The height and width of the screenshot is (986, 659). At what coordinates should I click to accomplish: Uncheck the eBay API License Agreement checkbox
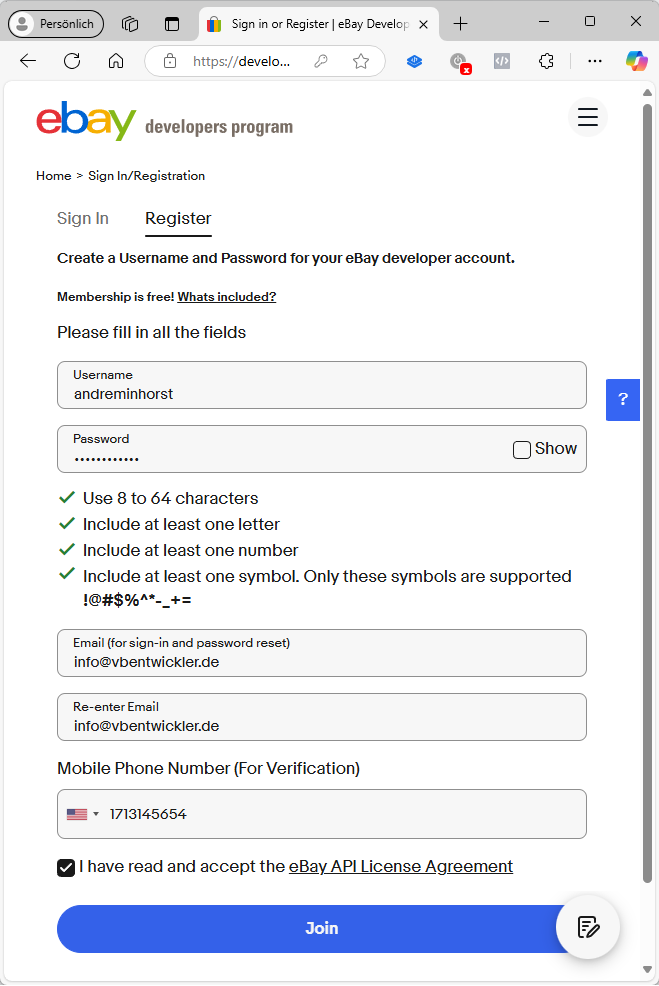coord(66,867)
